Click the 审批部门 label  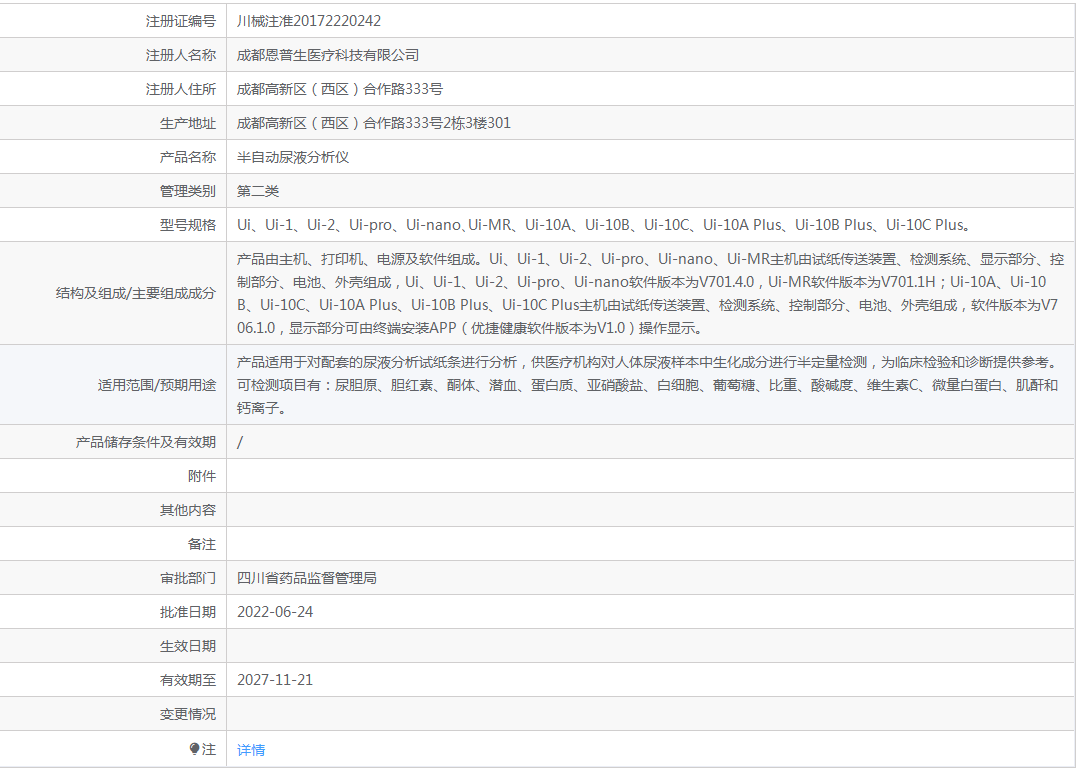(x=188, y=578)
